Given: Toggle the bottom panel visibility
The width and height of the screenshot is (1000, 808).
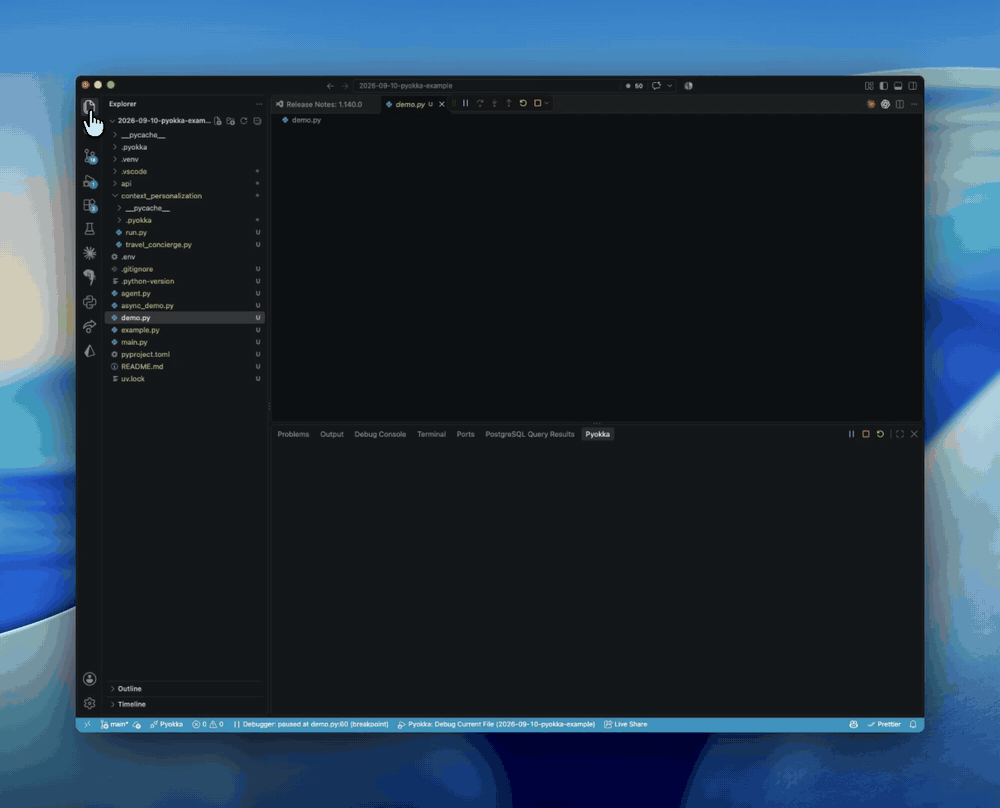Looking at the screenshot, I should click(898, 85).
